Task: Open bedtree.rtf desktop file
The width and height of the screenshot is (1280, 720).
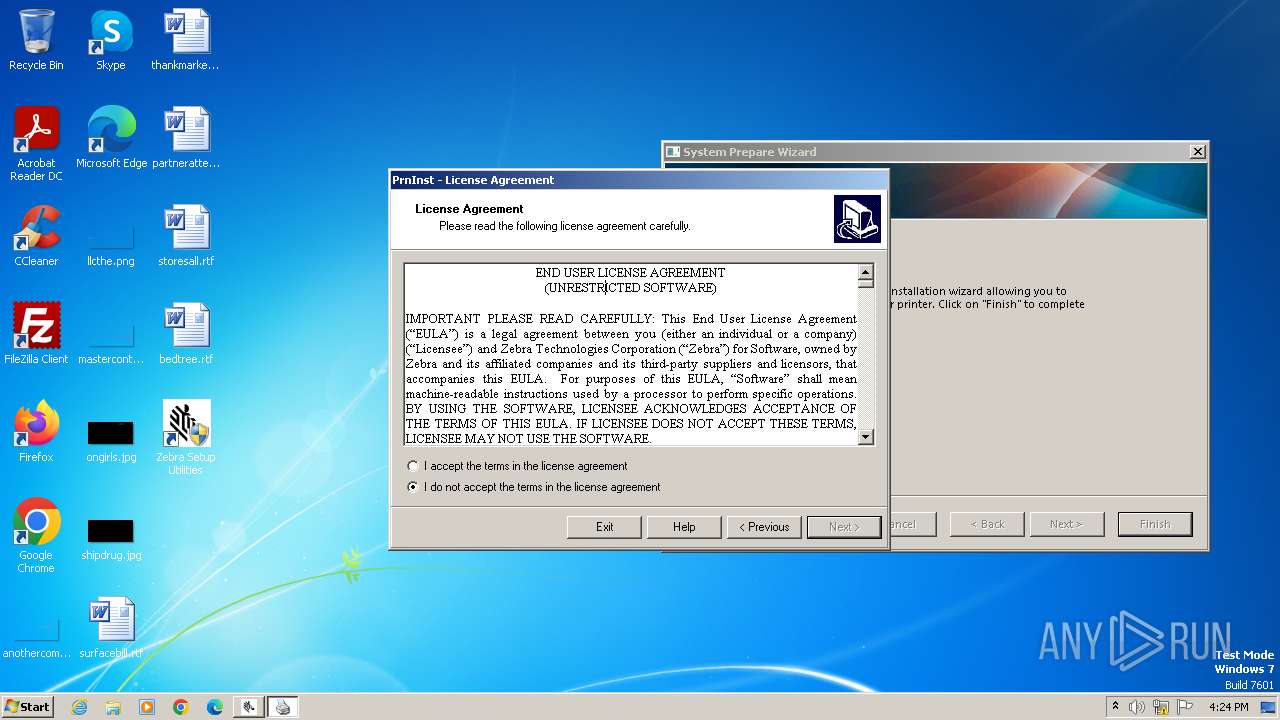Action: click(x=186, y=334)
